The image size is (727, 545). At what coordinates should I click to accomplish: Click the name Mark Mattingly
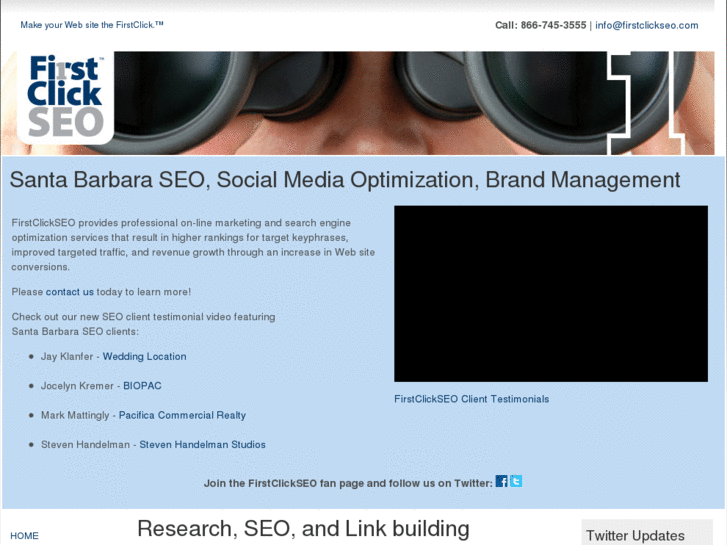pos(75,415)
